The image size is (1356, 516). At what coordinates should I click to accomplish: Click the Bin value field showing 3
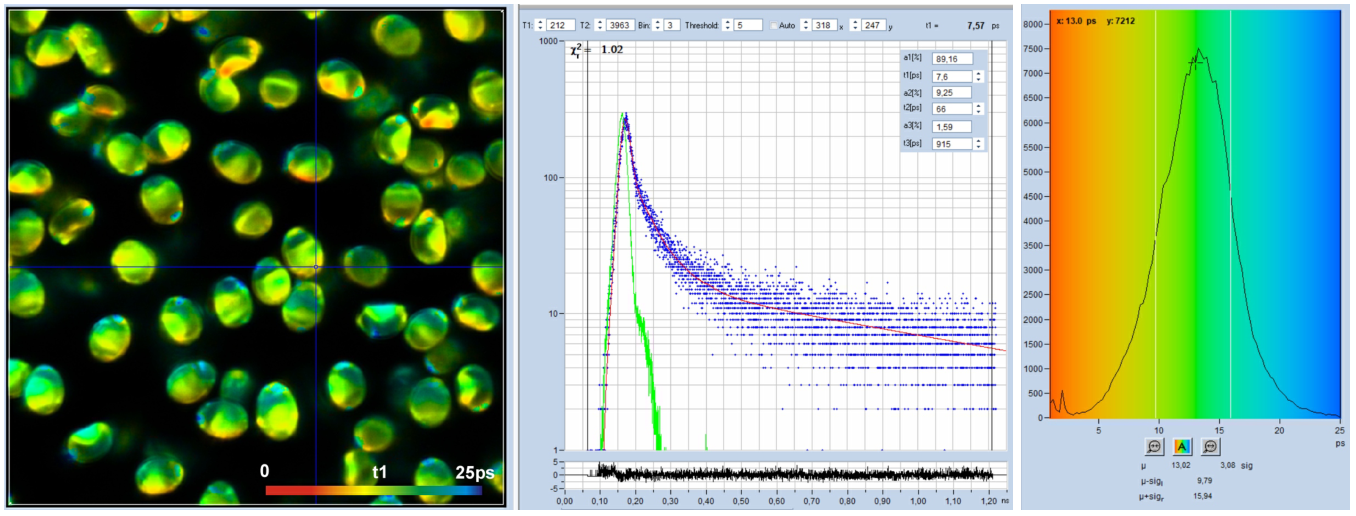click(672, 25)
